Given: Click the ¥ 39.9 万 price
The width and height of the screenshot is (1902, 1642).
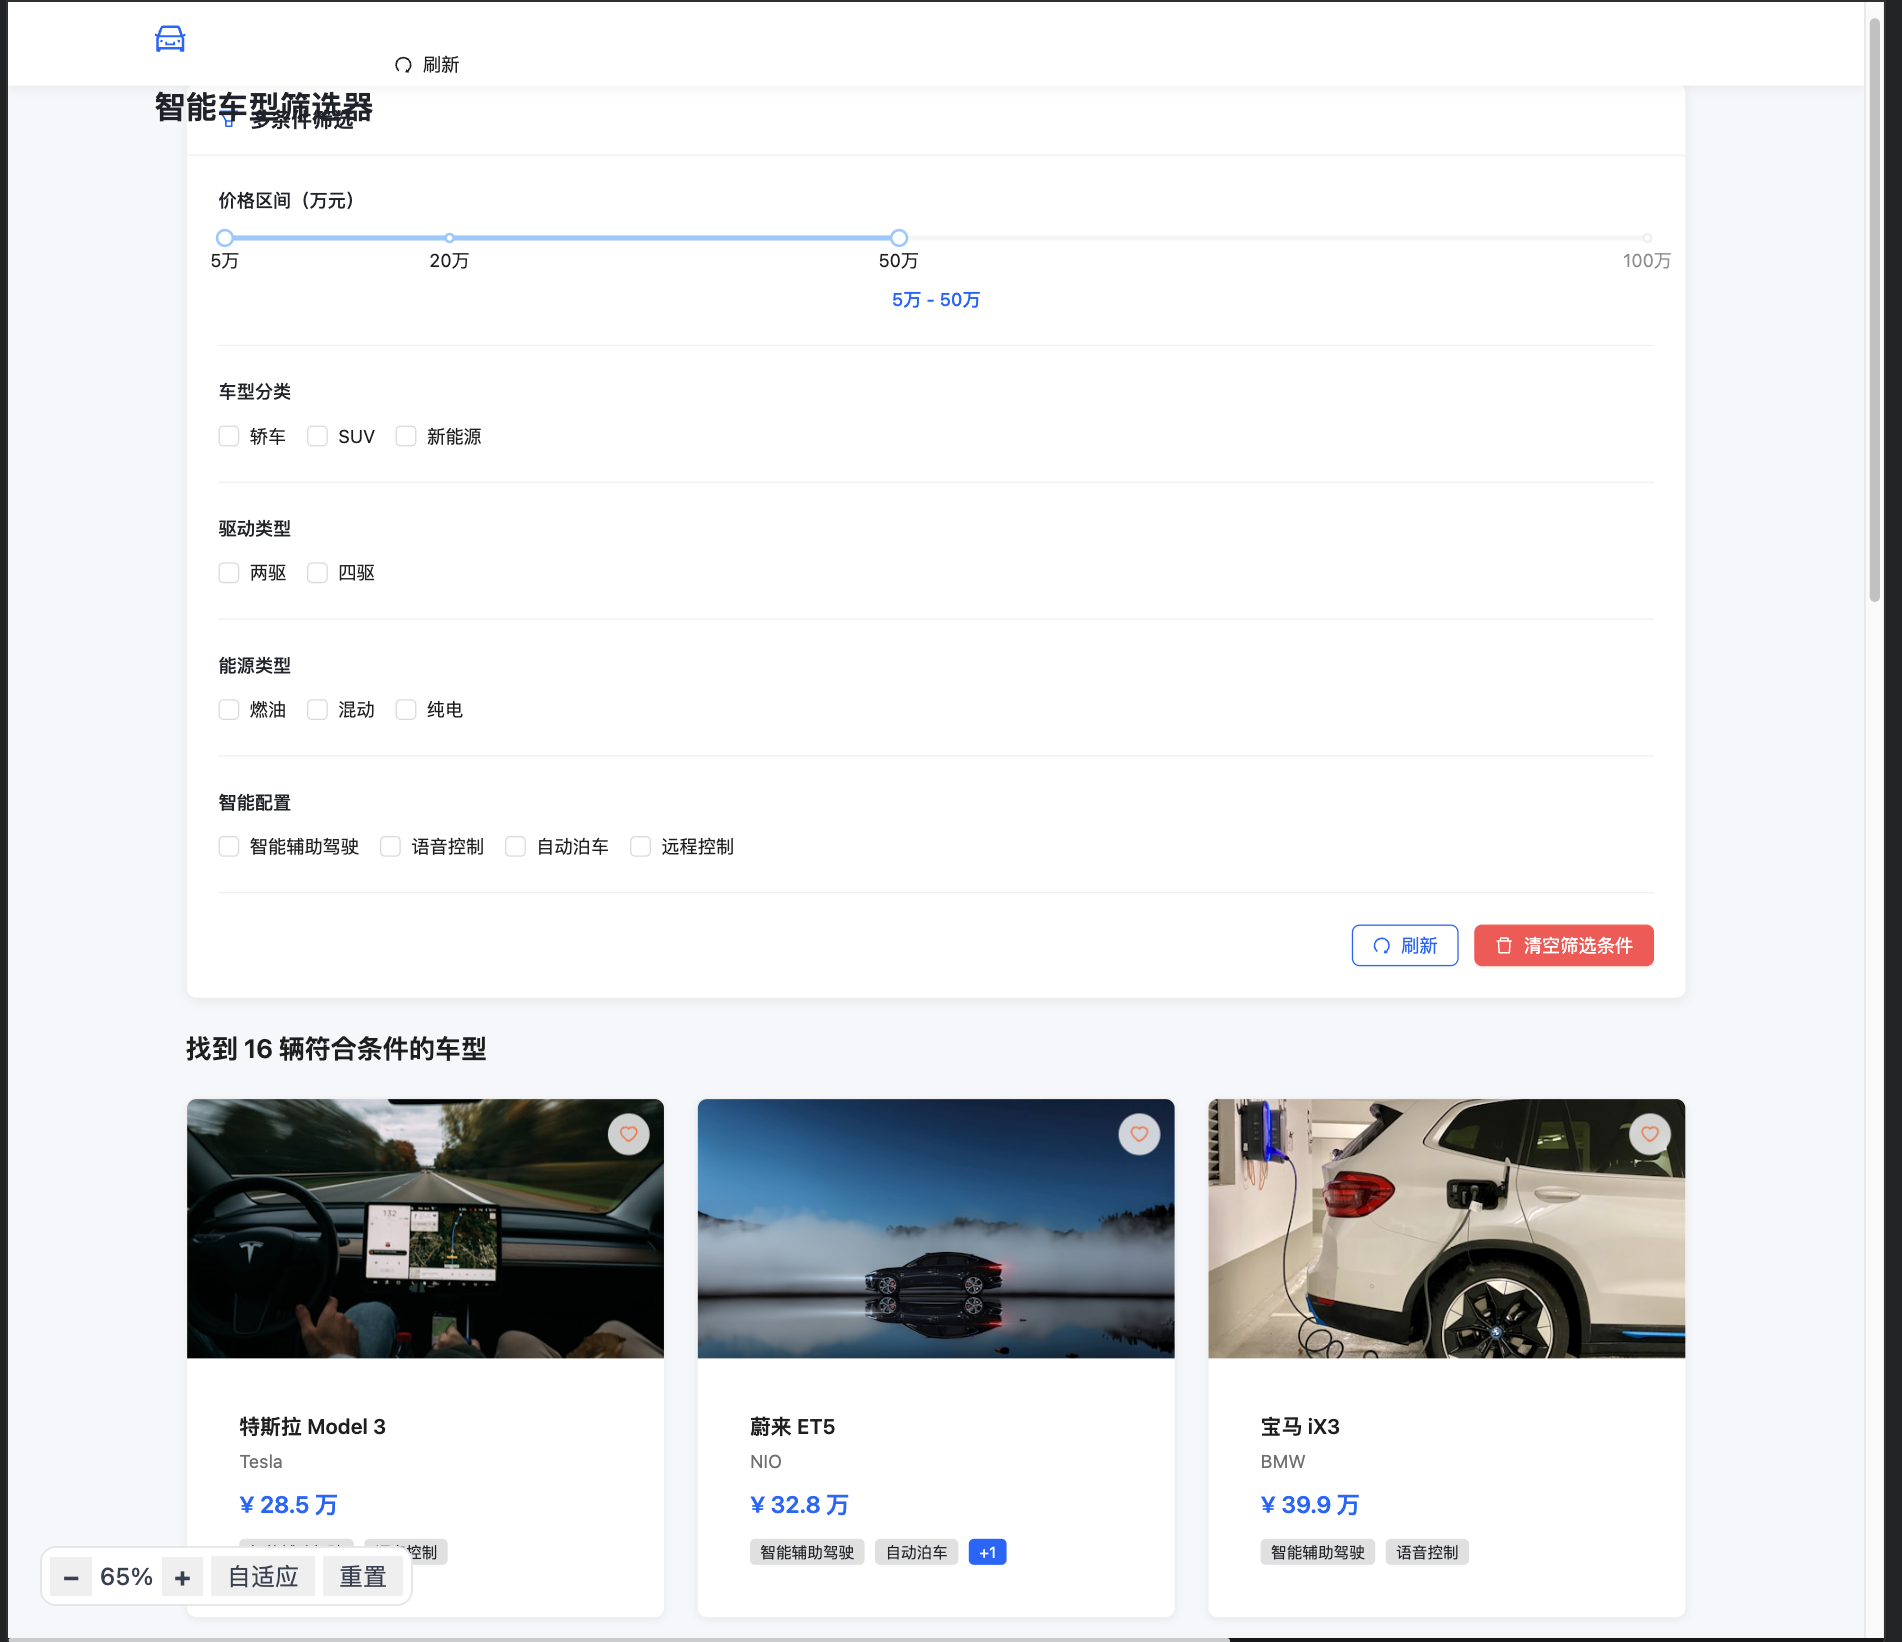Looking at the screenshot, I should (x=1310, y=1505).
